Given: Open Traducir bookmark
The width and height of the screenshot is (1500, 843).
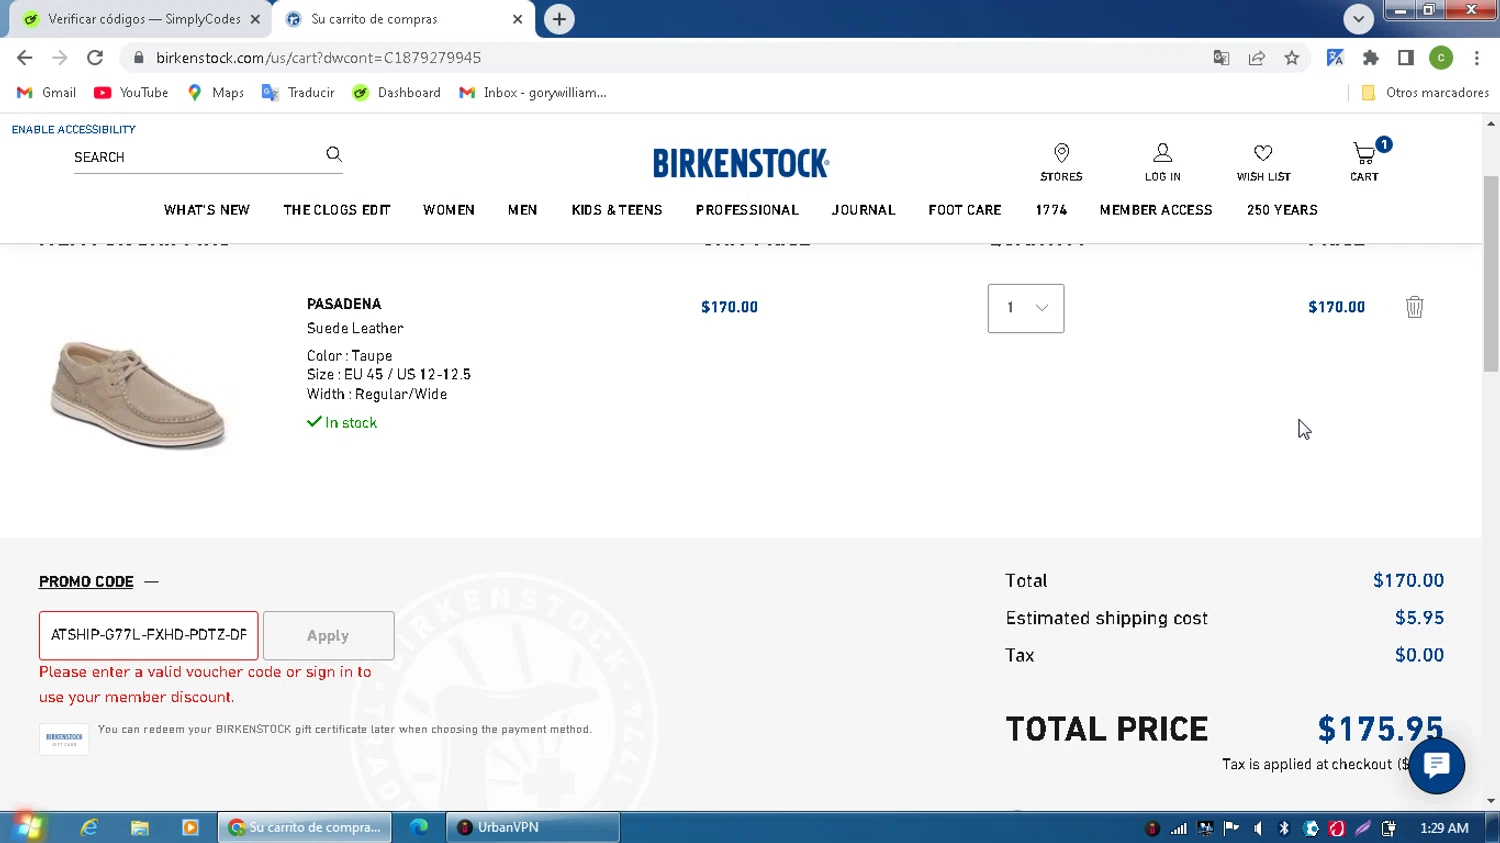Looking at the screenshot, I should (x=298, y=92).
